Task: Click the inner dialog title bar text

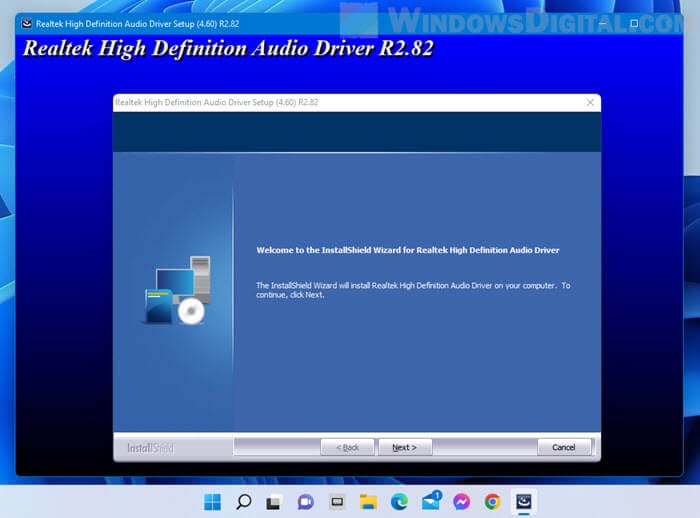Action: point(217,102)
